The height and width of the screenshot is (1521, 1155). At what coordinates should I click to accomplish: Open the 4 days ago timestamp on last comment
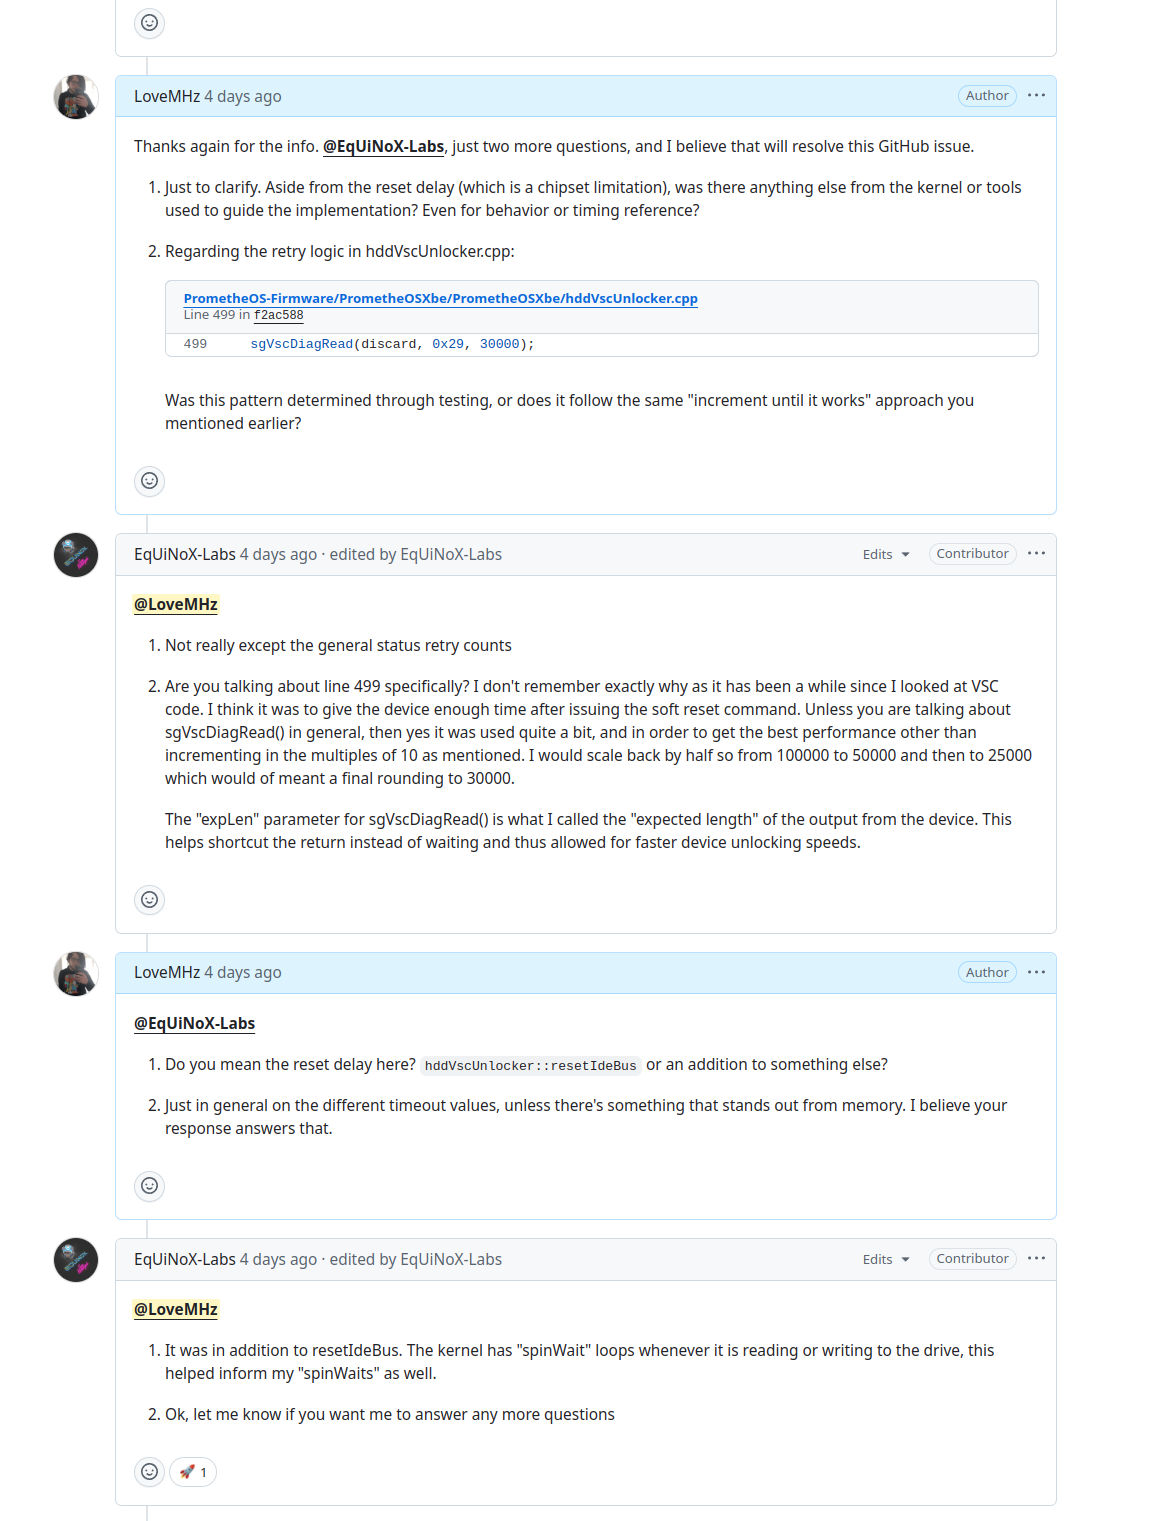pos(278,1259)
